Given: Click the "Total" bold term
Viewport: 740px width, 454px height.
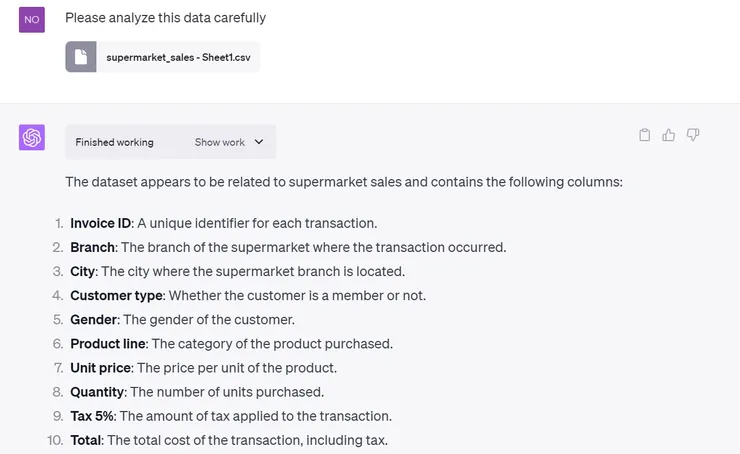Looking at the screenshot, I should click(86, 440).
